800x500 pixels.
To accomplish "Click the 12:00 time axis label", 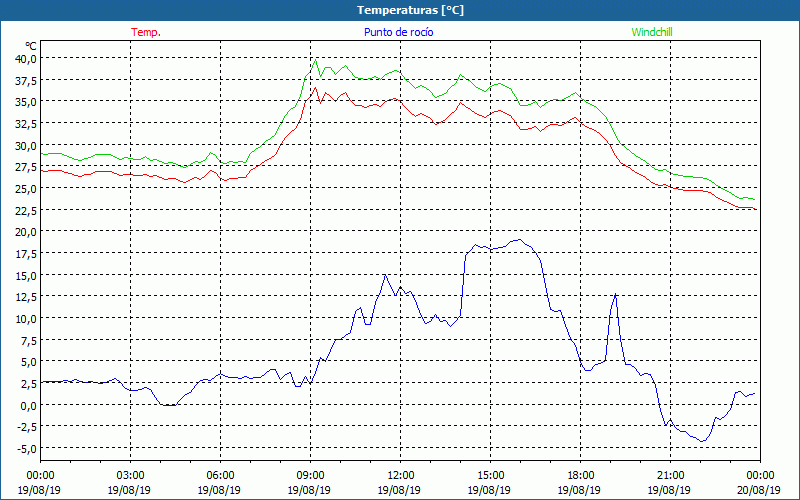I will tap(401, 476).
